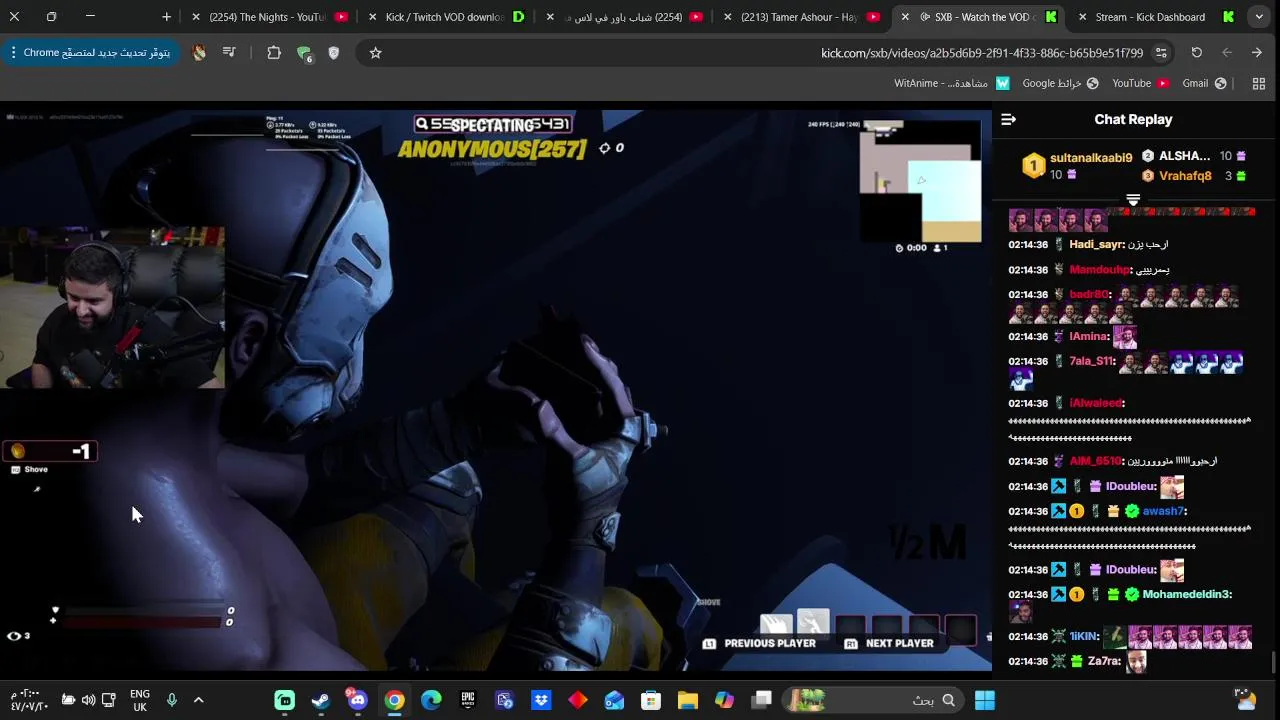1280x720 pixels.
Task: Open the shield extension icon
Action: [x=334, y=53]
